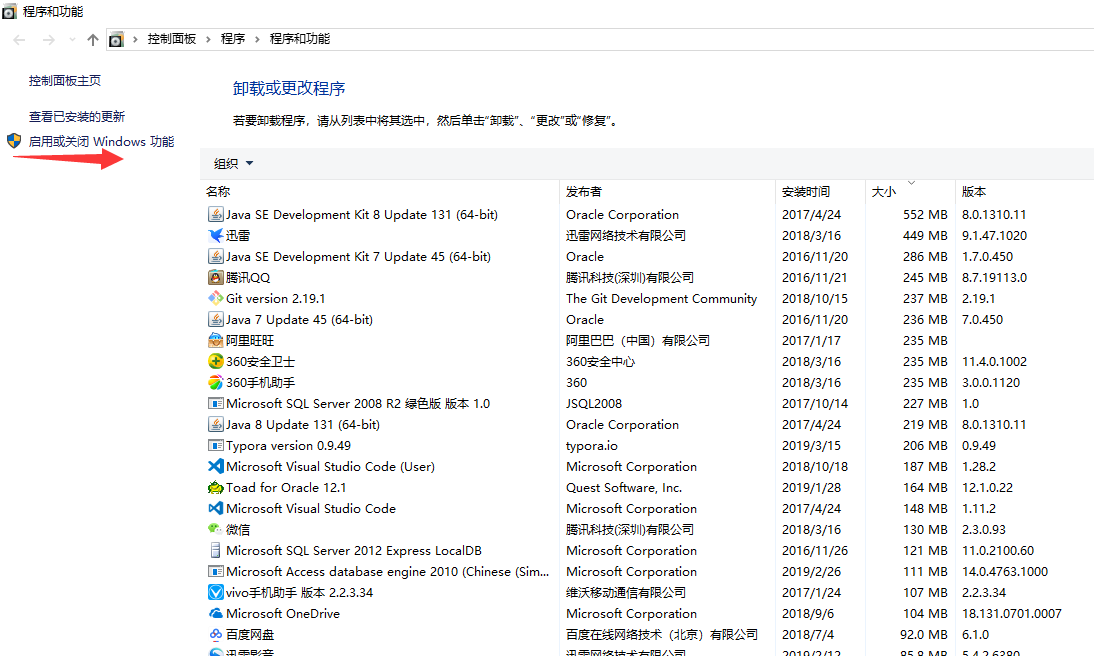This screenshot has height=656, width=1094.
Task: Open the 组织 dropdown menu
Action: click(233, 164)
